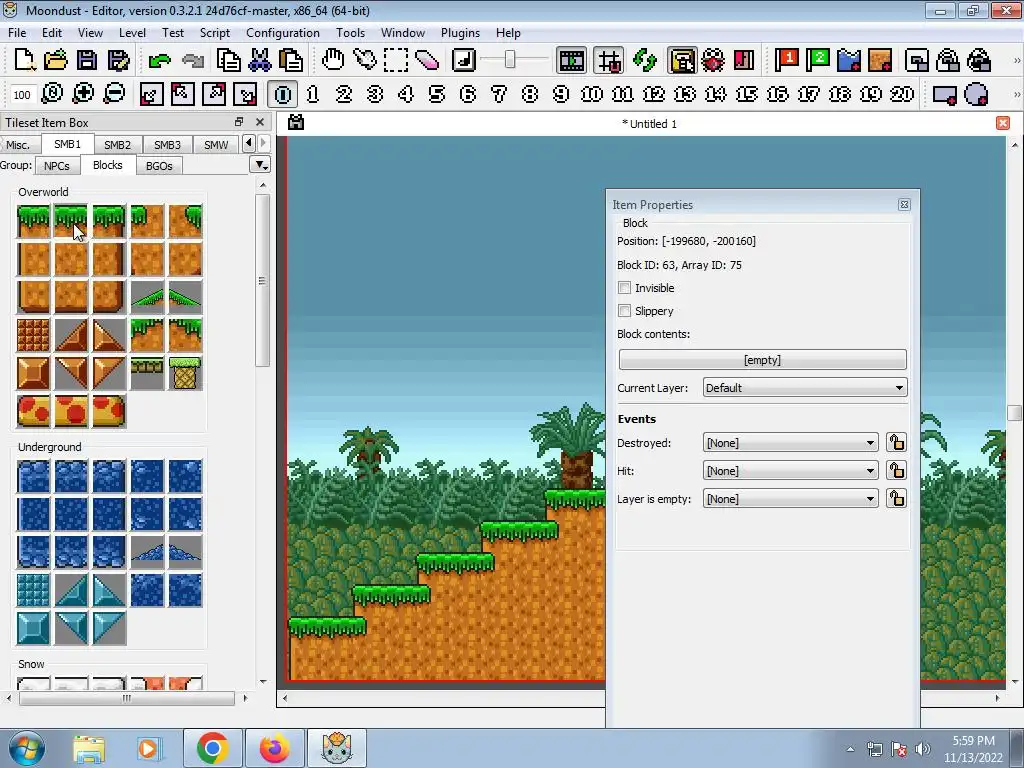This screenshot has width=1024, height=768.
Task: Click the zoom percent field showing 100
Action: pos(22,95)
